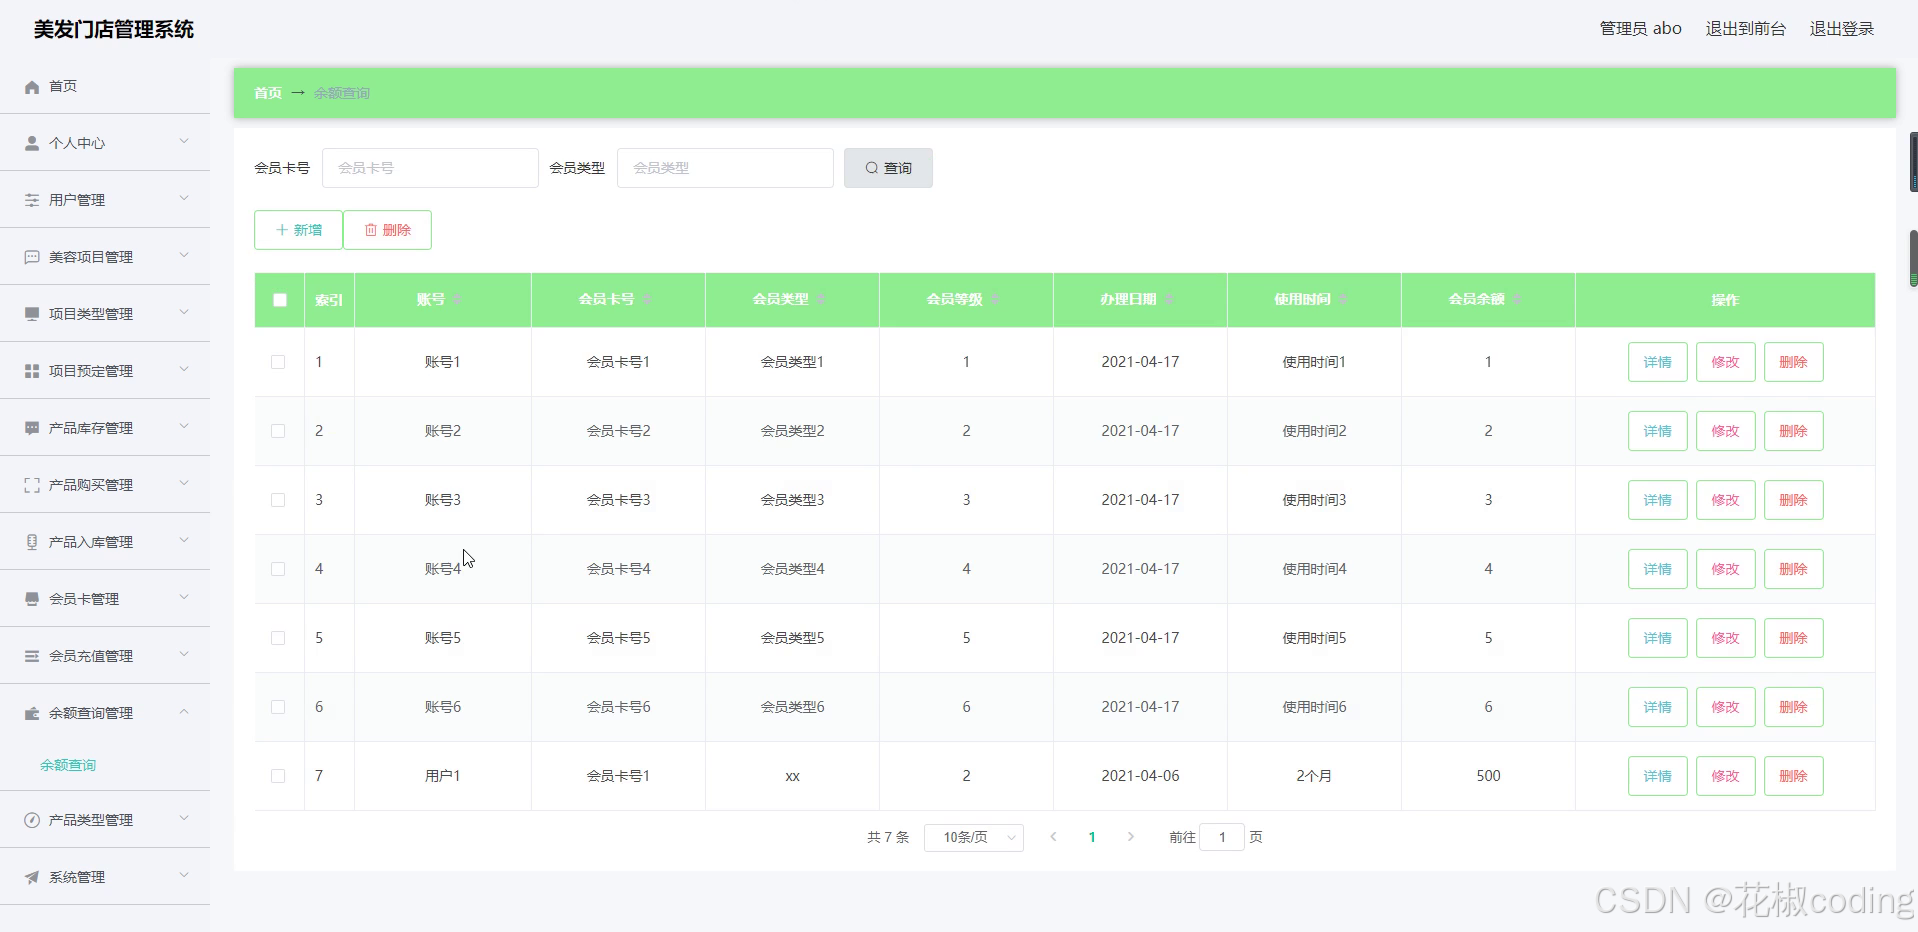Click the icon beside 余额查询管理

tap(32, 713)
